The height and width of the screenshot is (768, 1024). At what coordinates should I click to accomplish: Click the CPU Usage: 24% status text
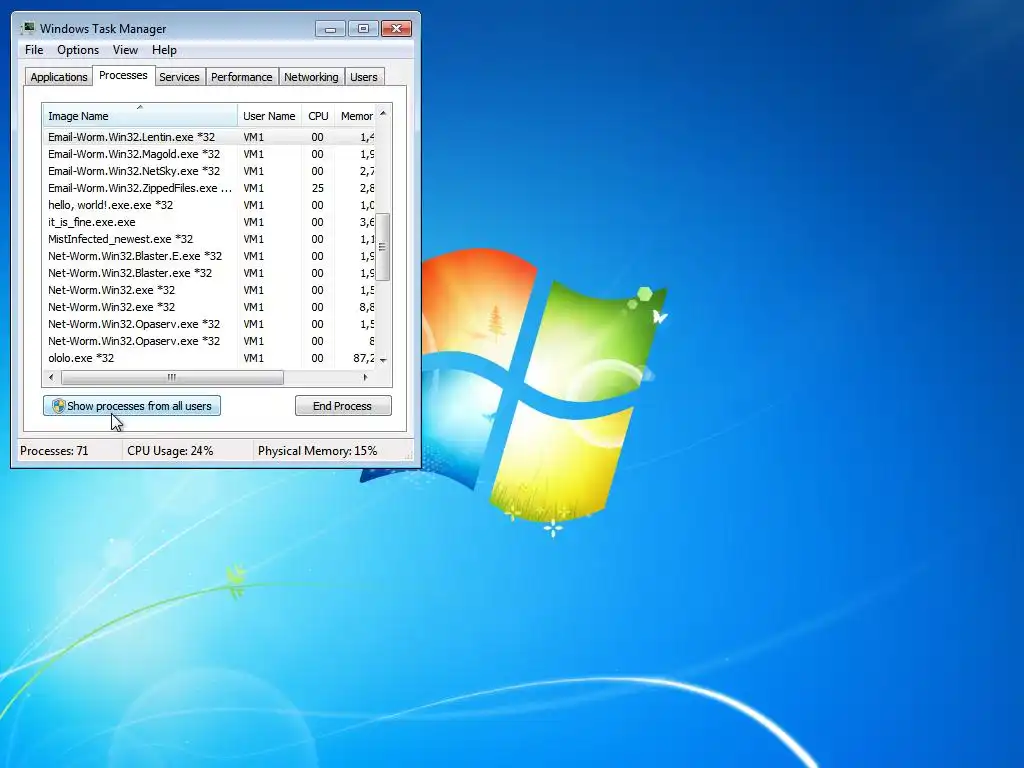[x=170, y=451]
